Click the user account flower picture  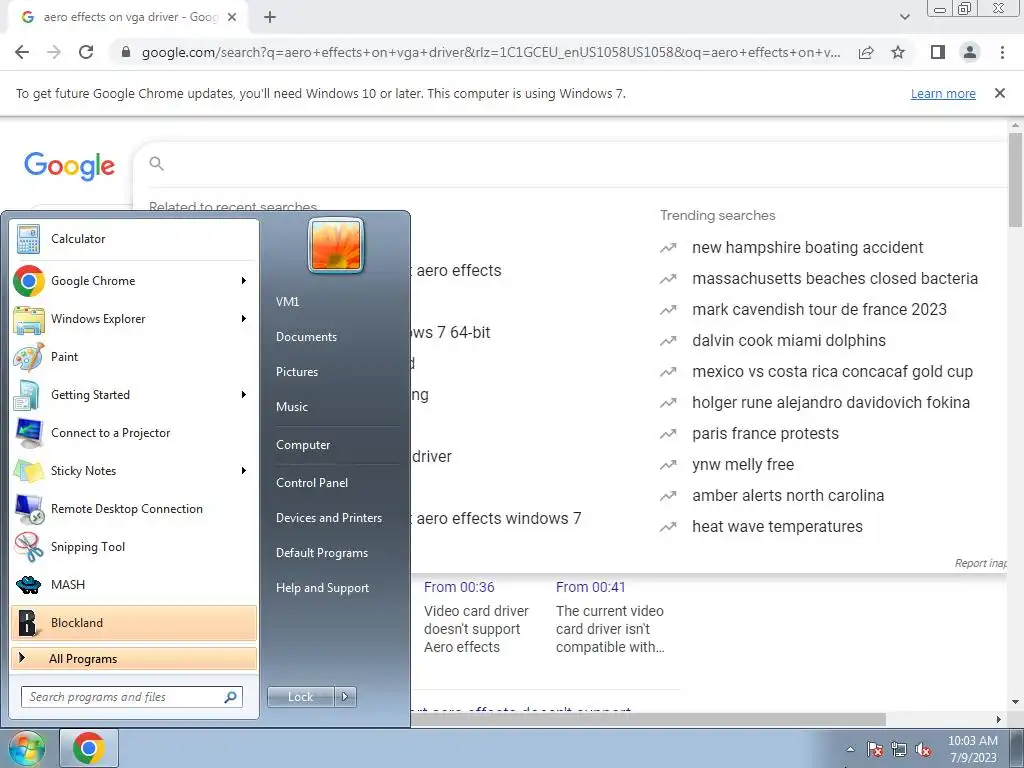click(x=336, y=246)
